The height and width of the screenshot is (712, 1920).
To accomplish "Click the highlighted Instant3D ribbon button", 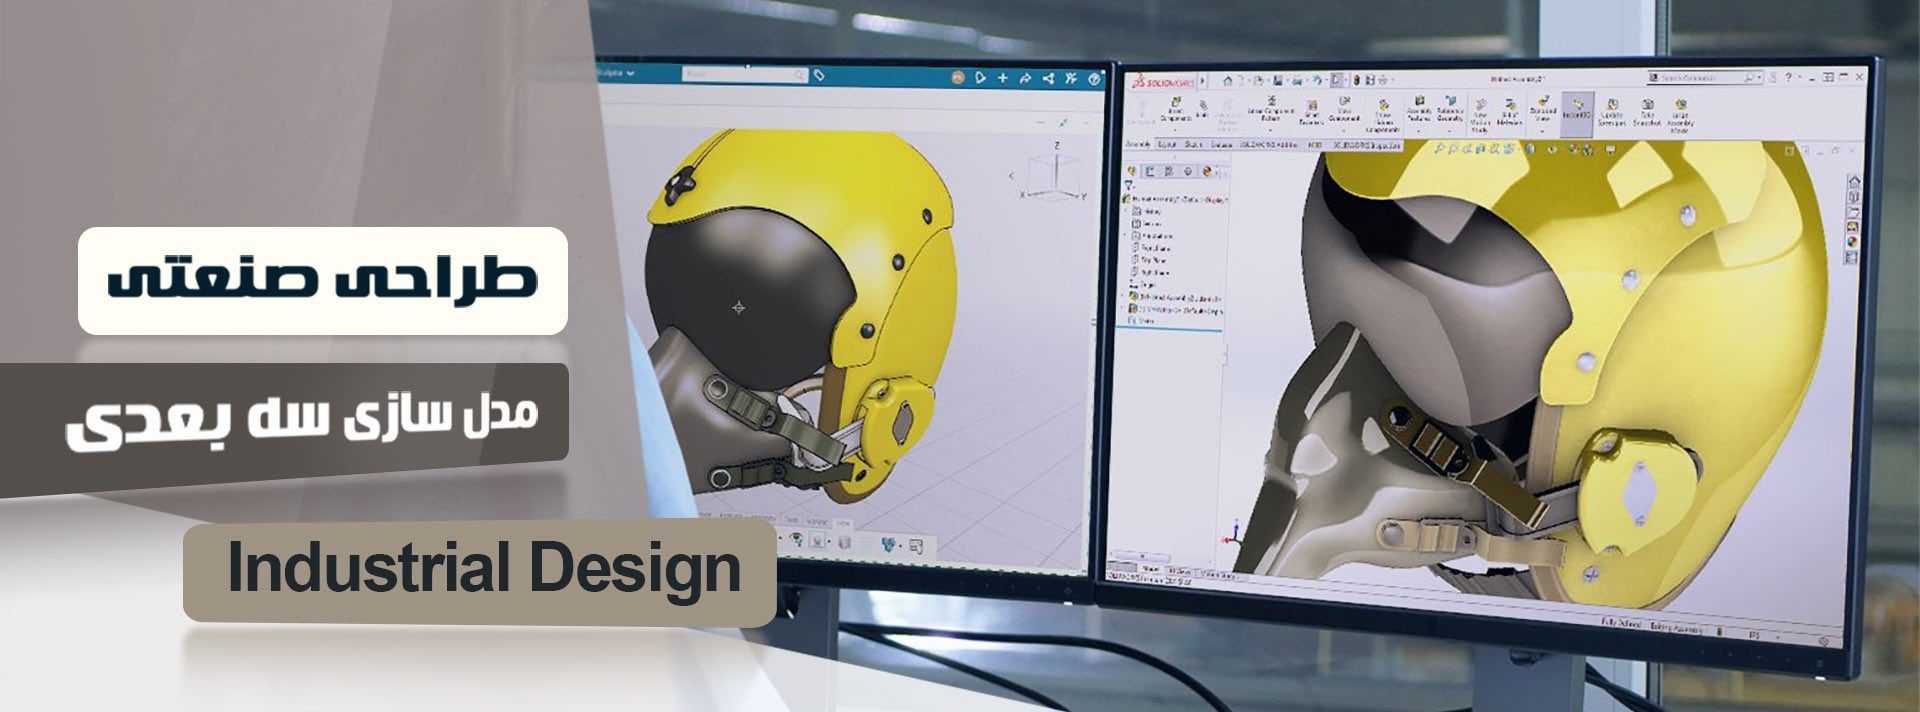I will (1577, 110).
